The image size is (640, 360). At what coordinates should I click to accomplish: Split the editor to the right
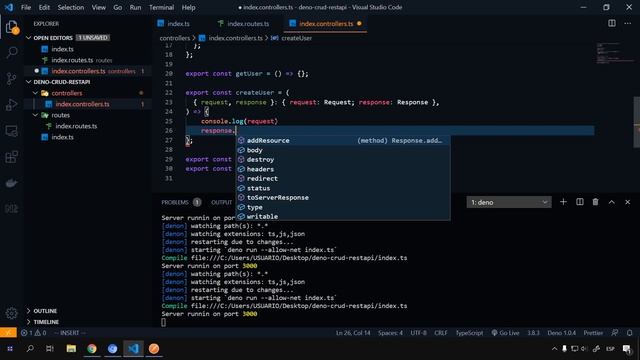point(611,23)
